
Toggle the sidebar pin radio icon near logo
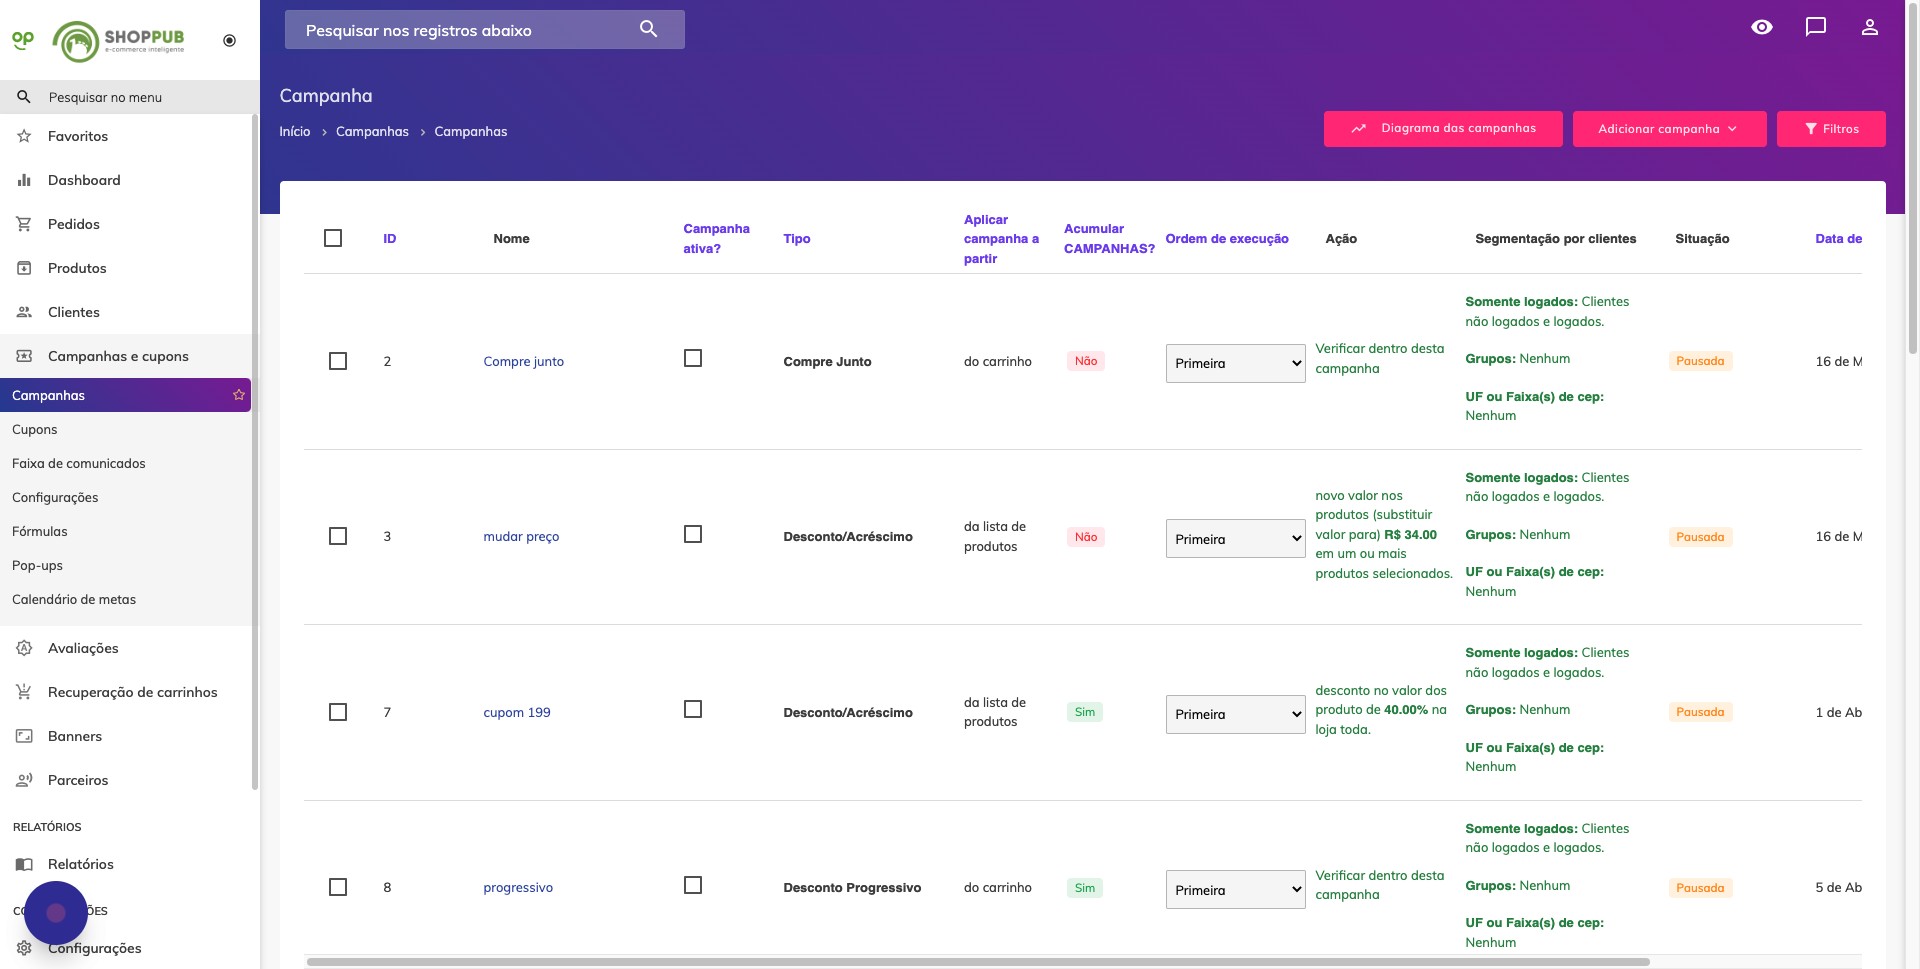pyautogui.click(x=229, y=41)
